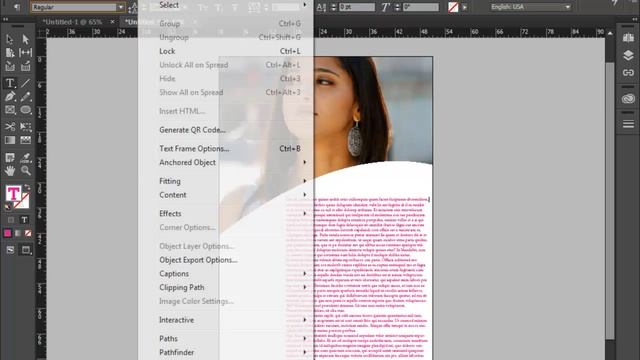
Task: Select the Gradient Feather tool
Action: 26,140
